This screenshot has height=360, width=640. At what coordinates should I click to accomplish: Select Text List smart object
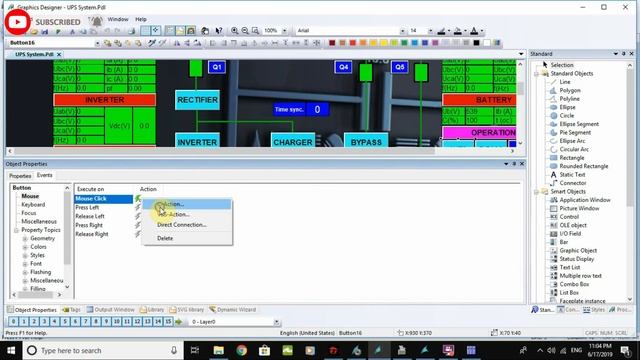pos(570,268)
